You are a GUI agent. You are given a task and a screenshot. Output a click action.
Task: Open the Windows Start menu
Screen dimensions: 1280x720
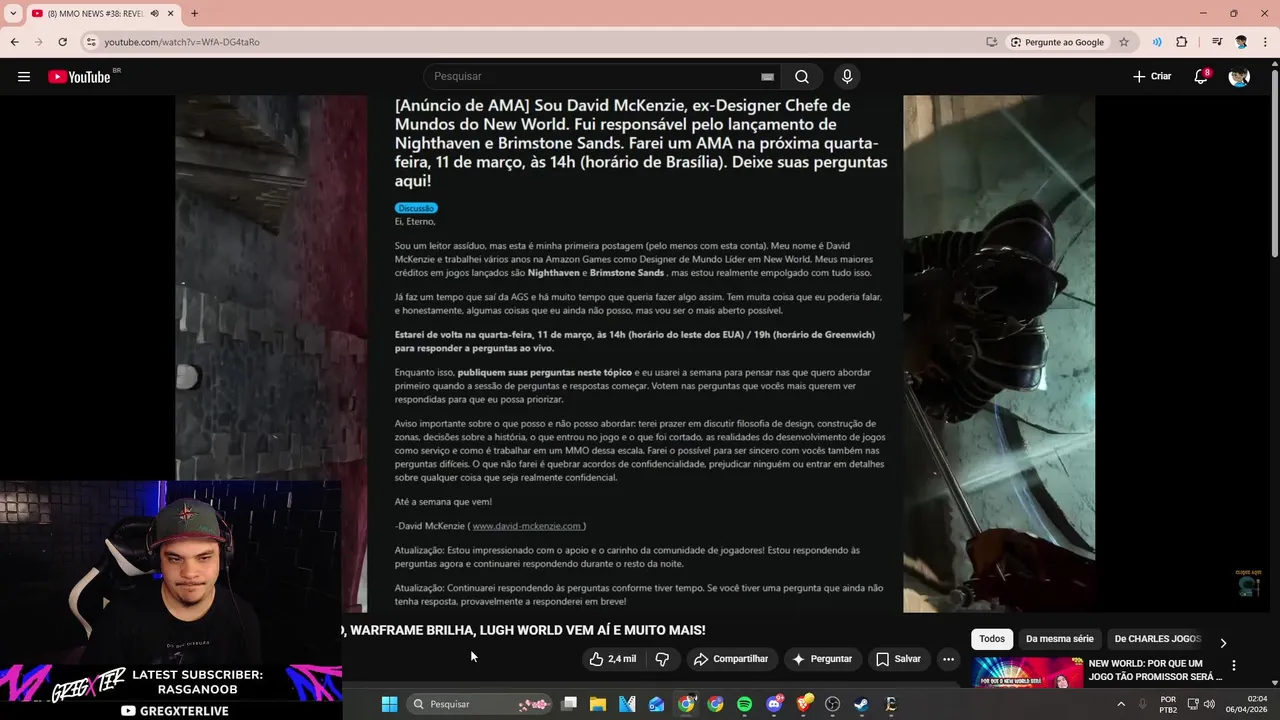point(390,704)
